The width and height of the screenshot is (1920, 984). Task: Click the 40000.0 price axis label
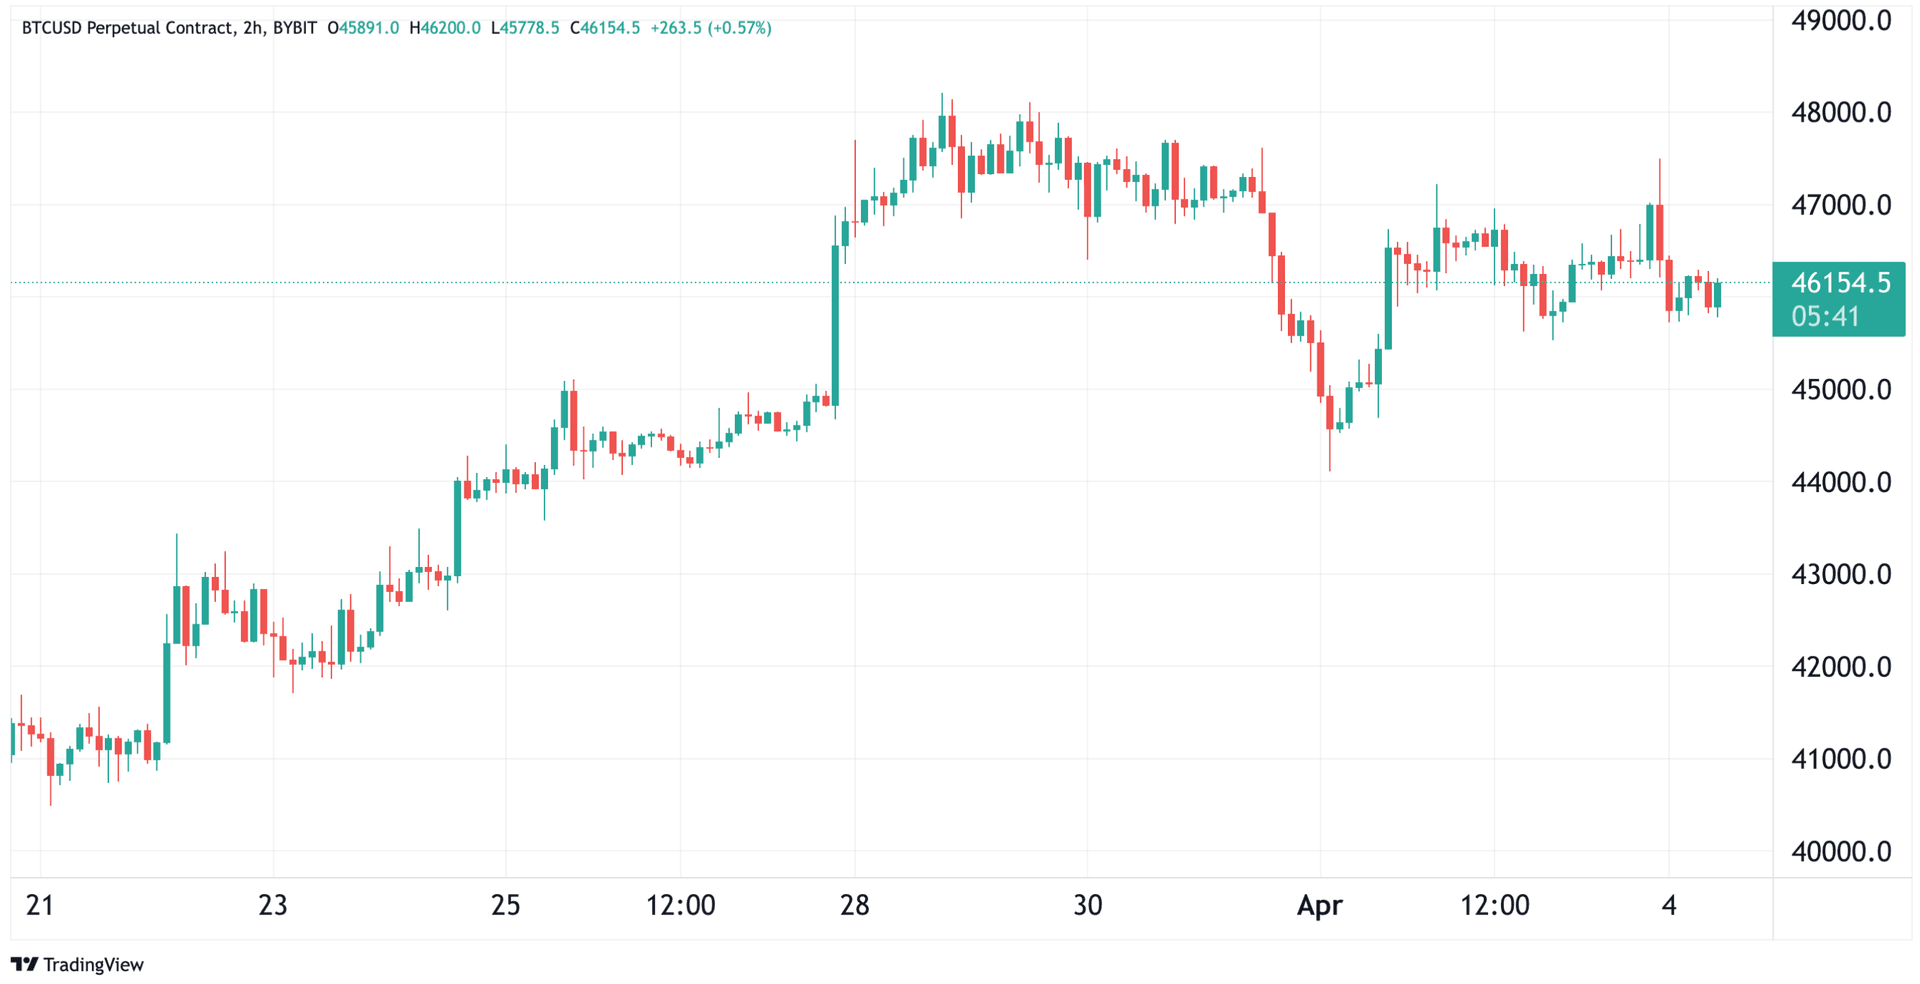point(1841,851)
